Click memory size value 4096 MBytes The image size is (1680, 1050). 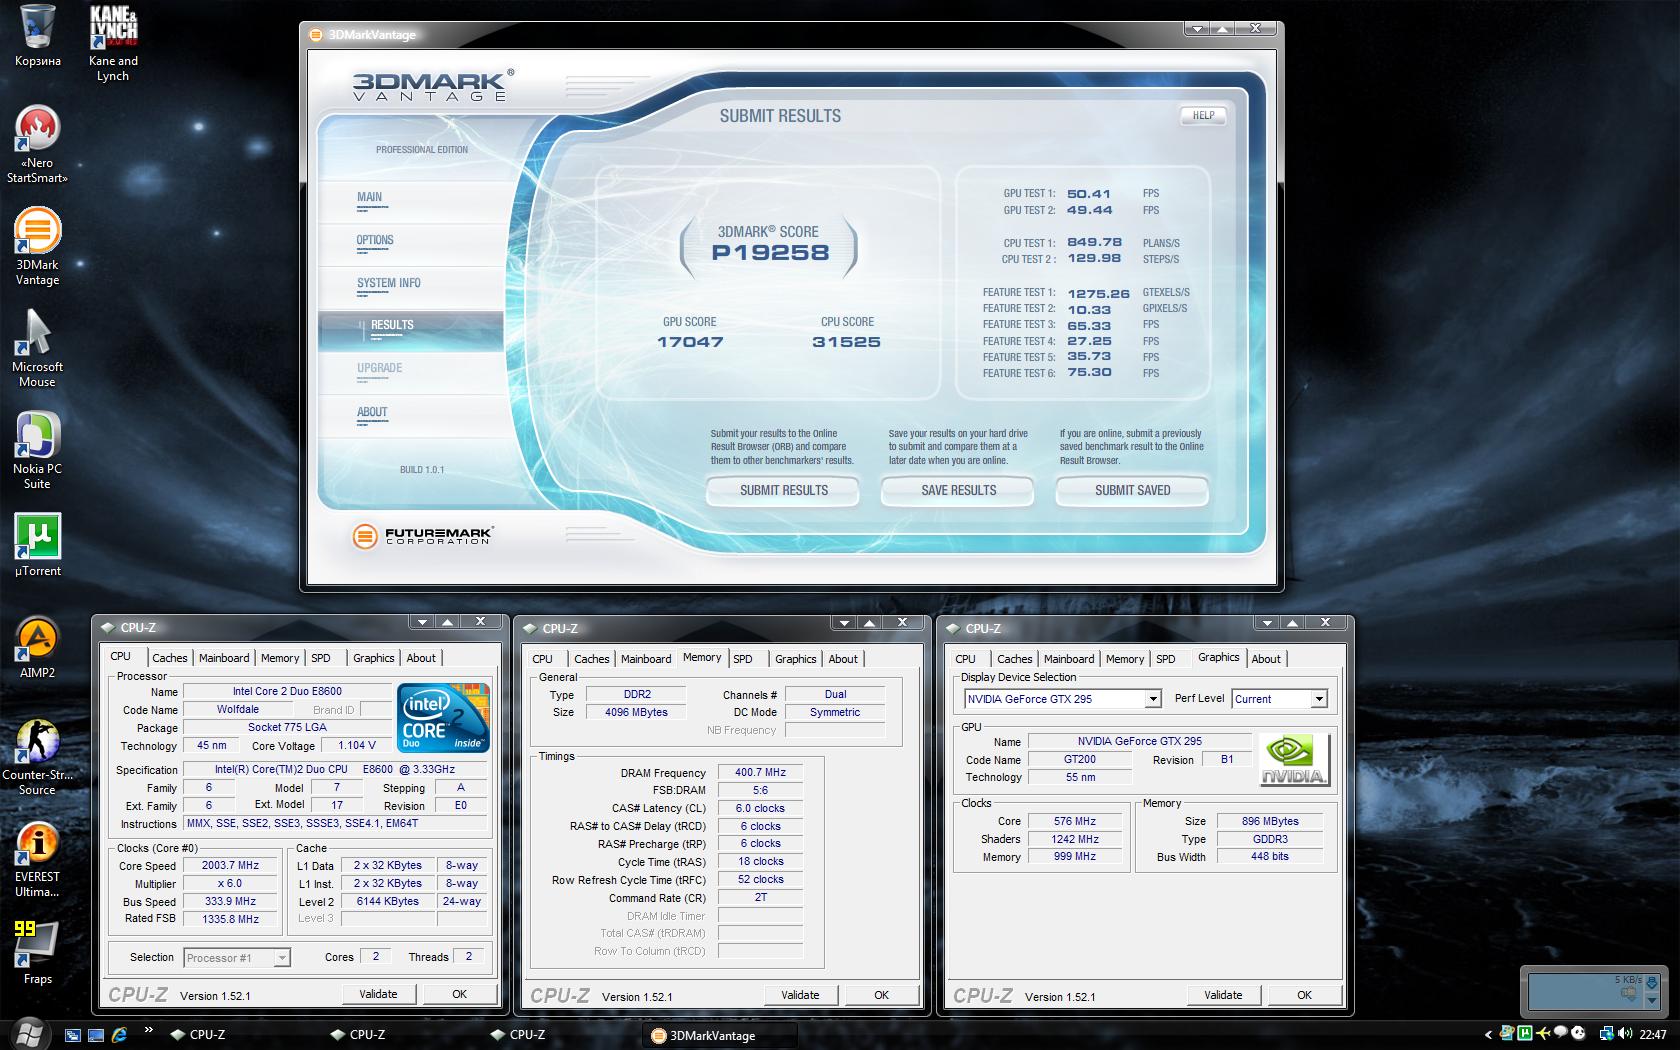636,712
